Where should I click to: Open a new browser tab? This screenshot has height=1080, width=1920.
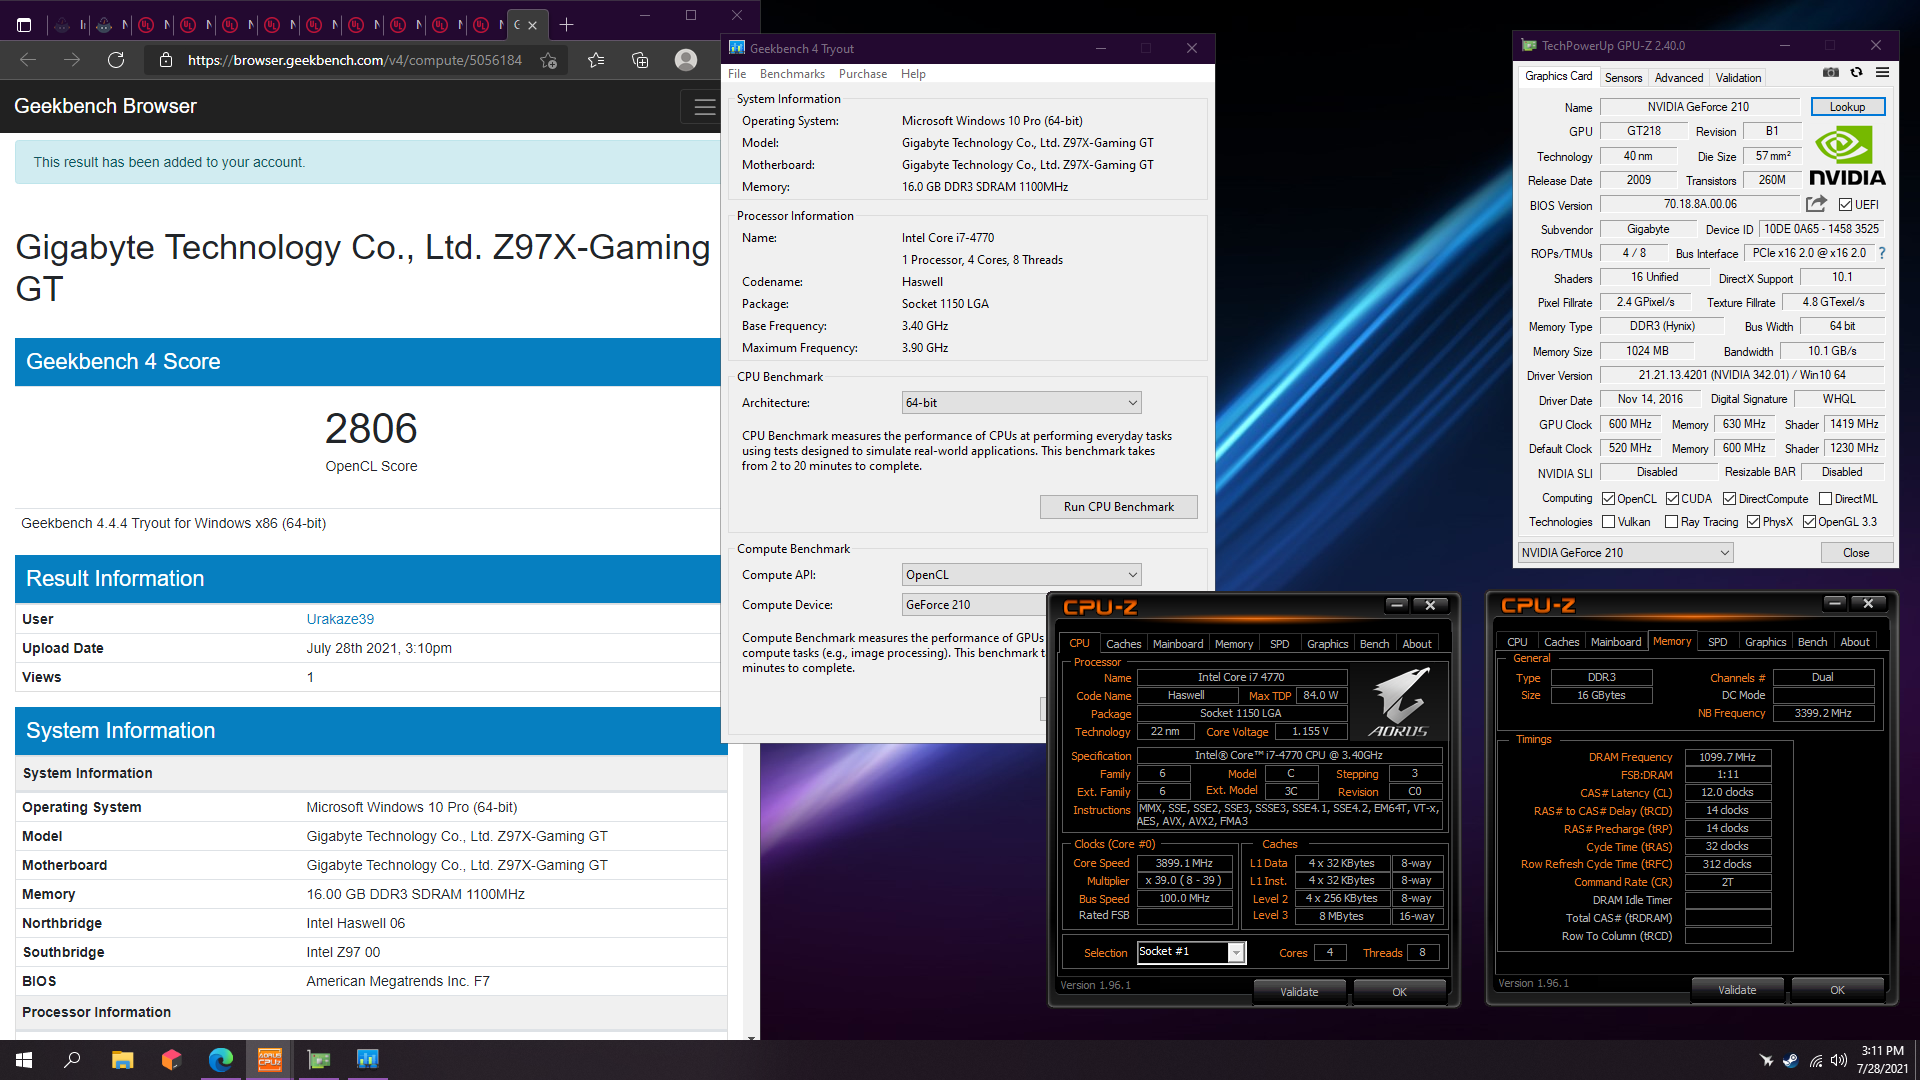pyautogui.click(x=566, y=25)
